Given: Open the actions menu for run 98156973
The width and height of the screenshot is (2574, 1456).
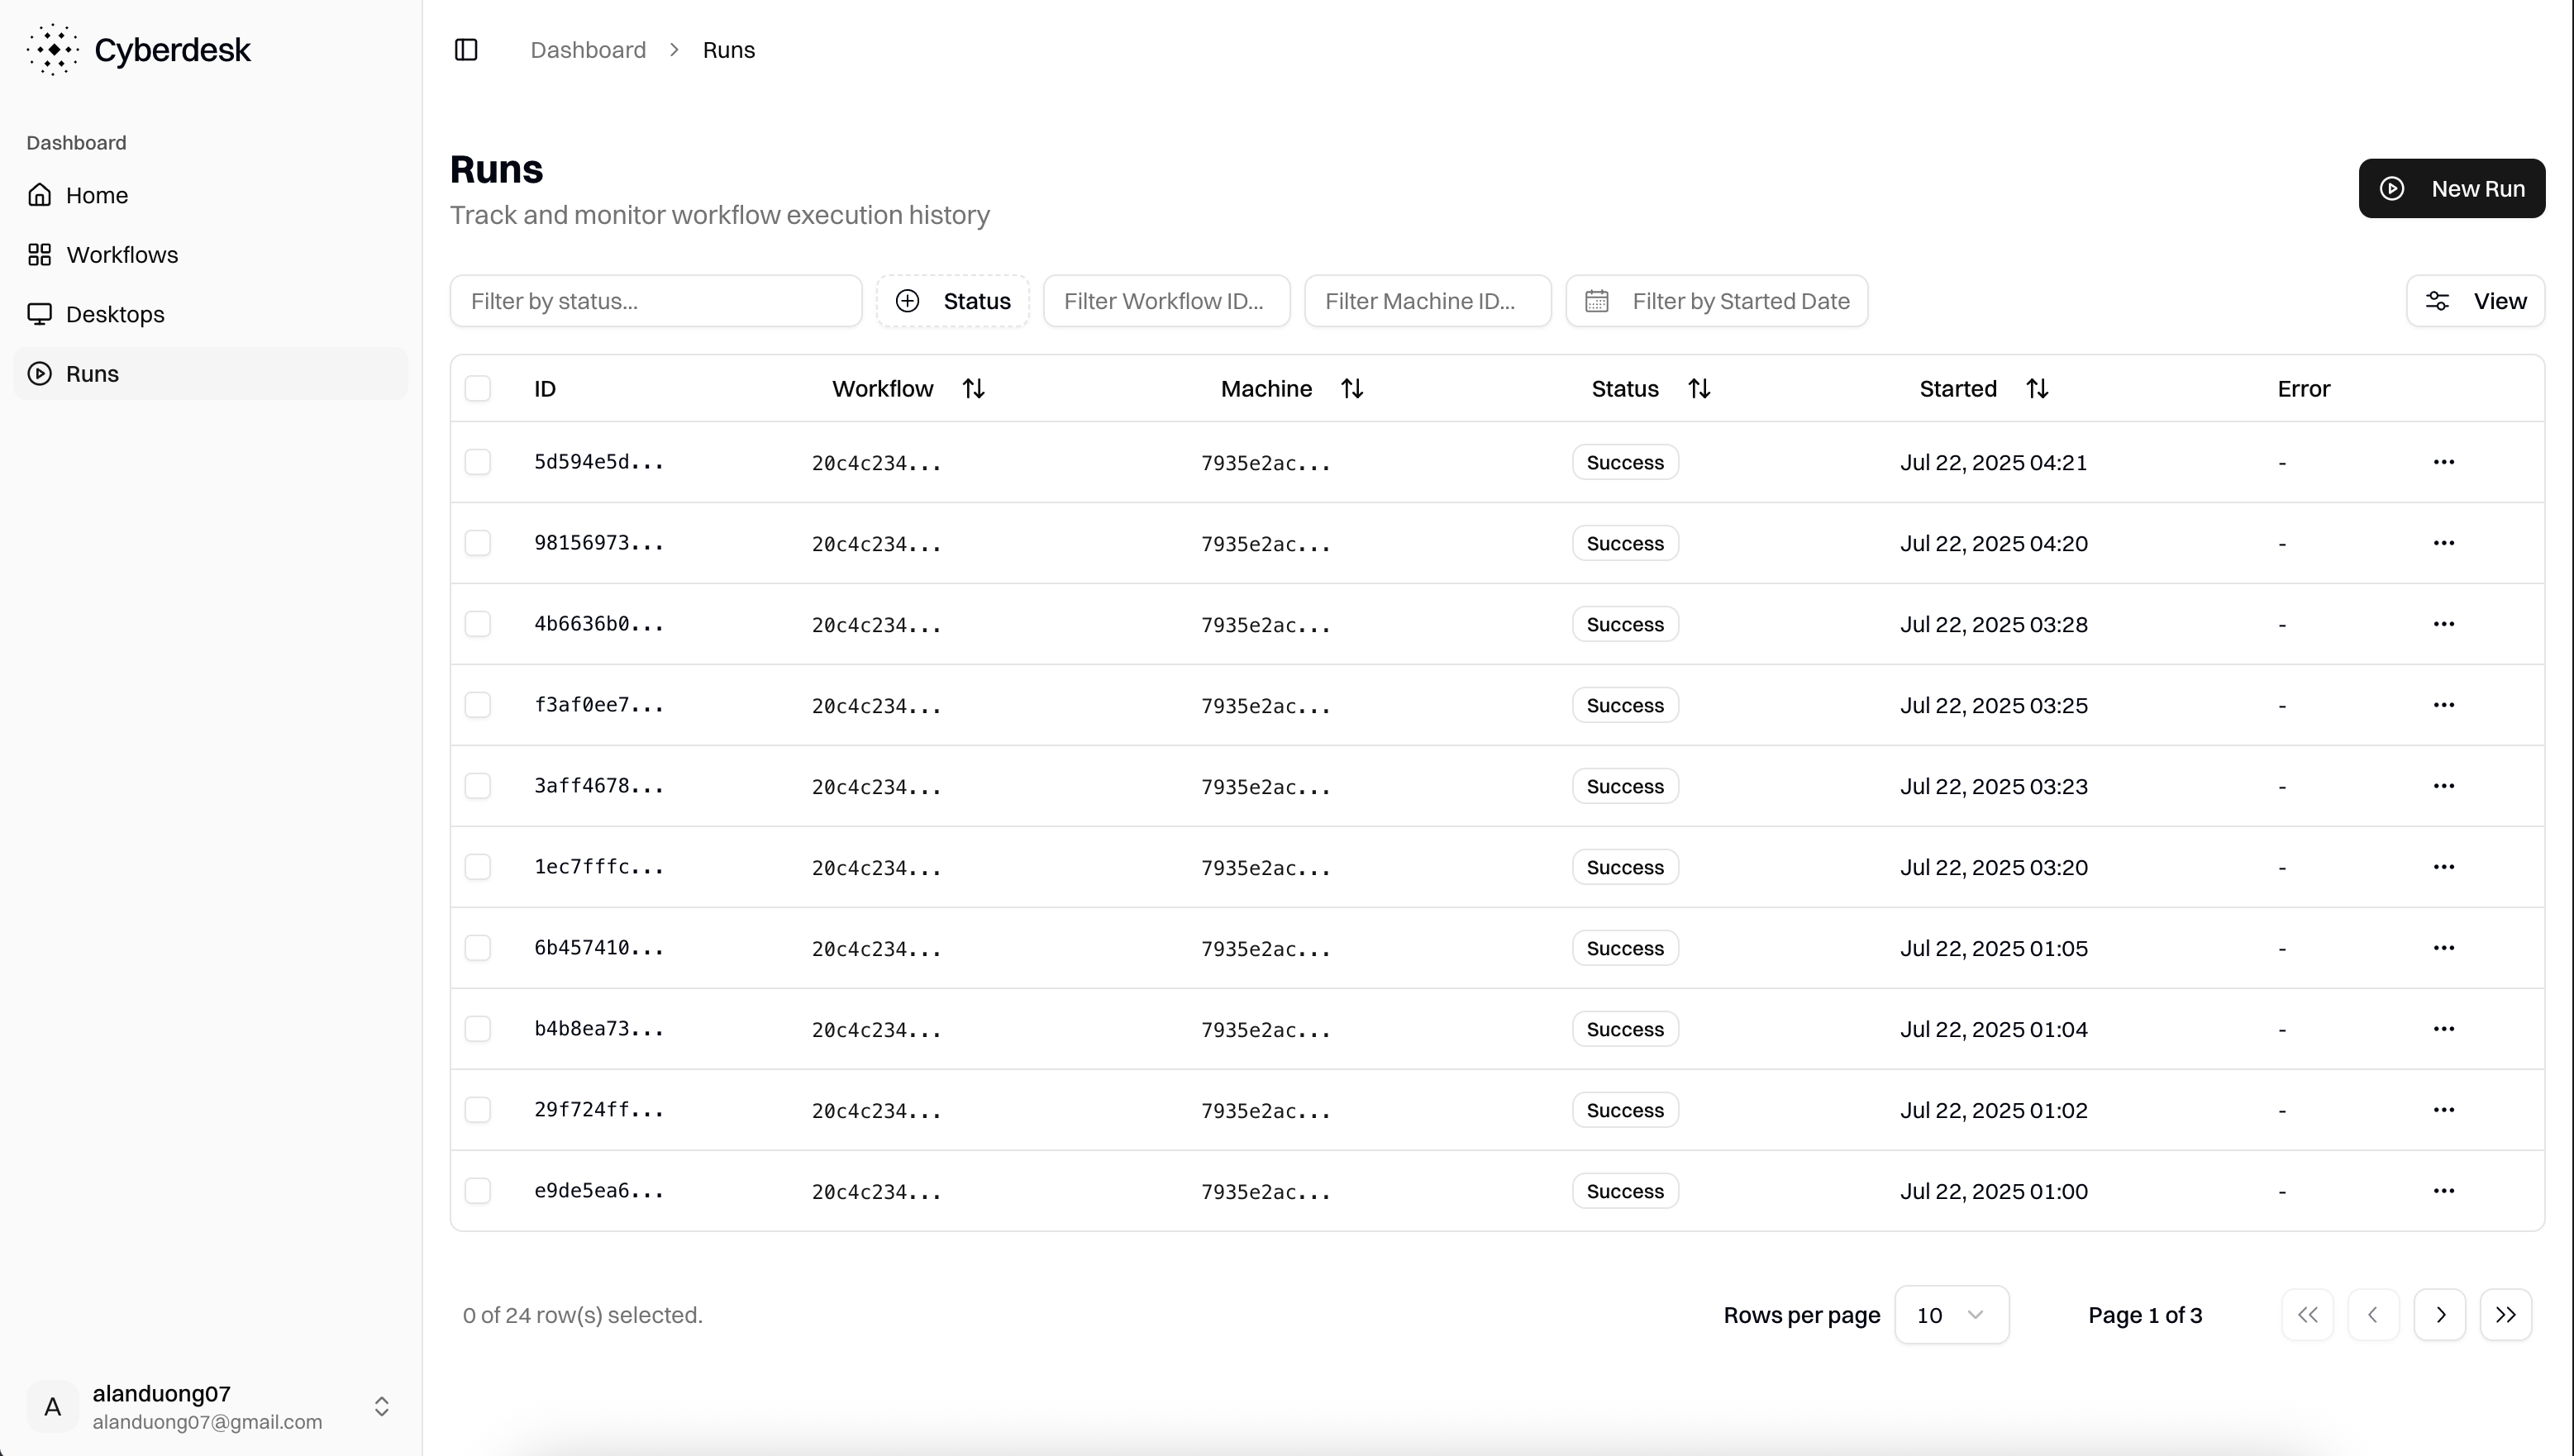Looking at the screenshot, I should coord(2445,542).
